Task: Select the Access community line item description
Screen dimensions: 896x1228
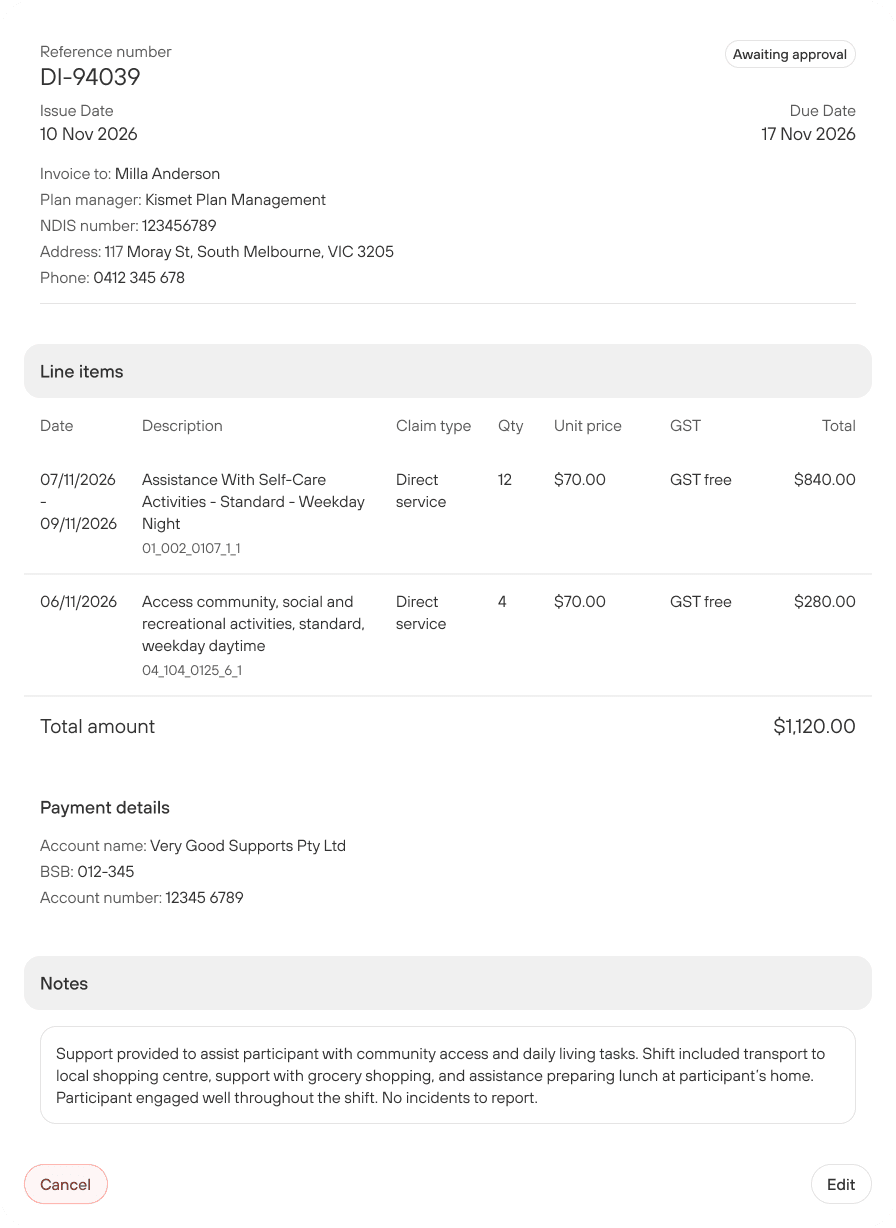Action: click(253, 623)
